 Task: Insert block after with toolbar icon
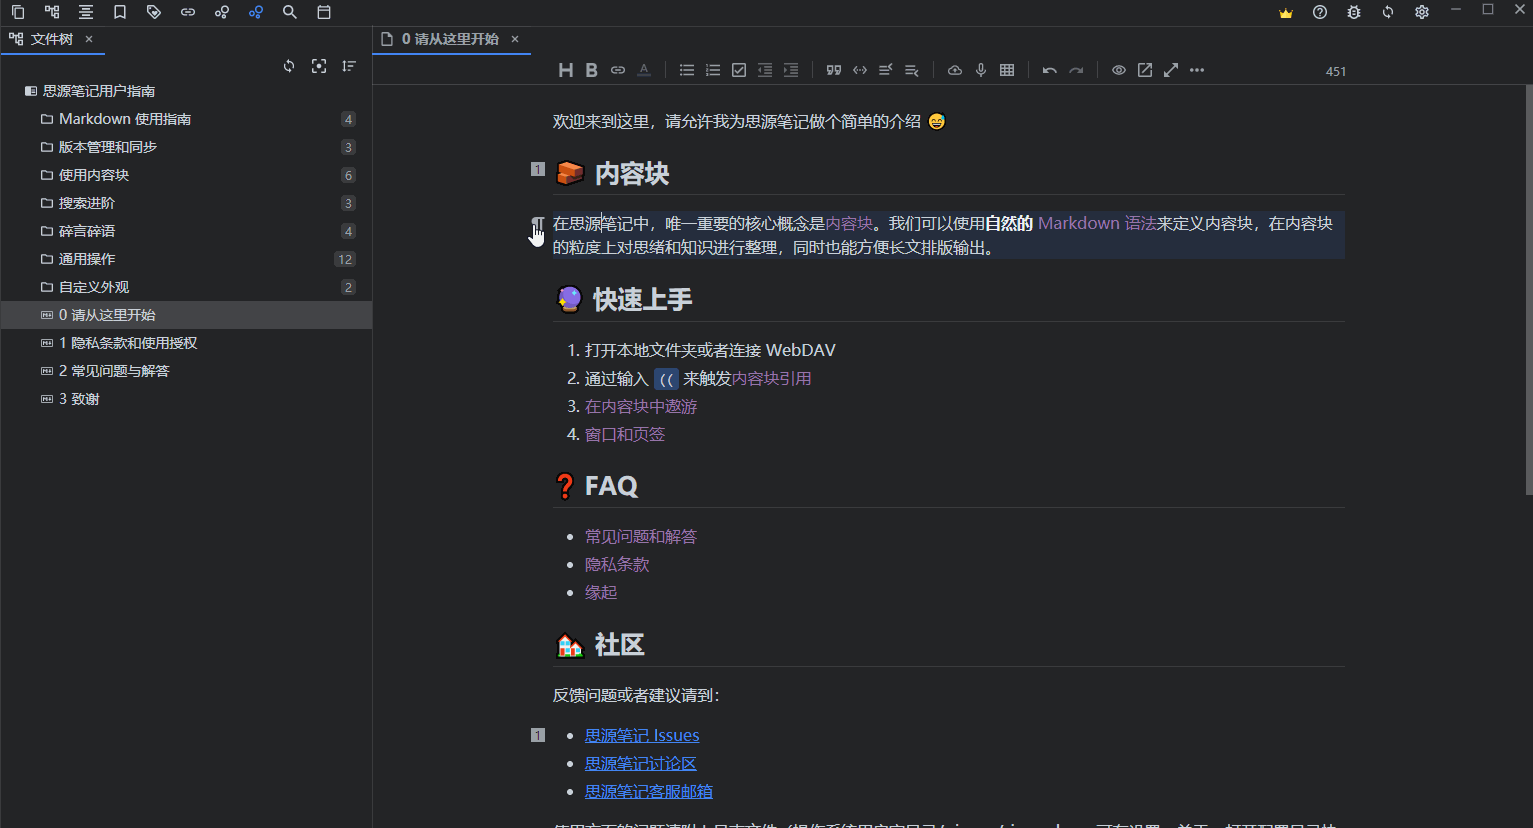click(912, 70)
